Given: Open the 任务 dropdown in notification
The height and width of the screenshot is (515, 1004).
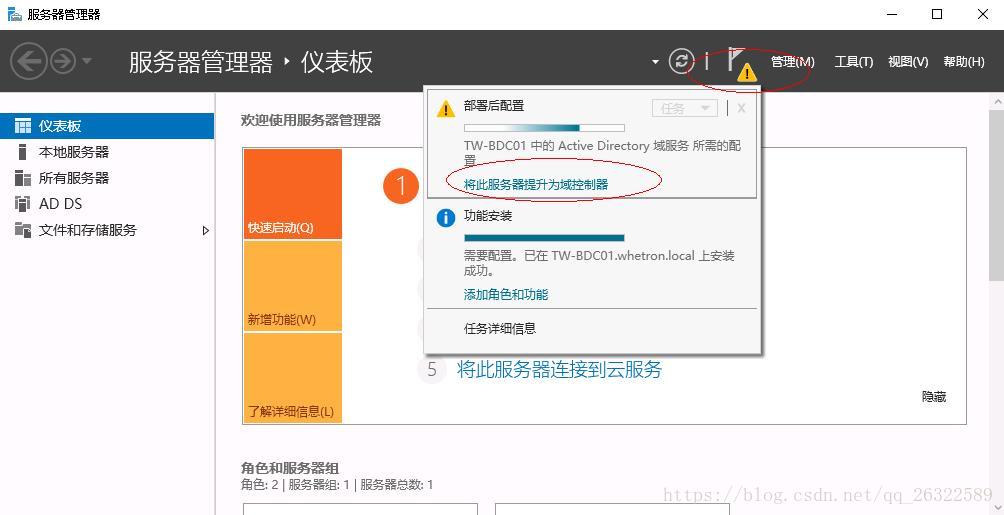Looking at the screenshot, I should [684, 108].
